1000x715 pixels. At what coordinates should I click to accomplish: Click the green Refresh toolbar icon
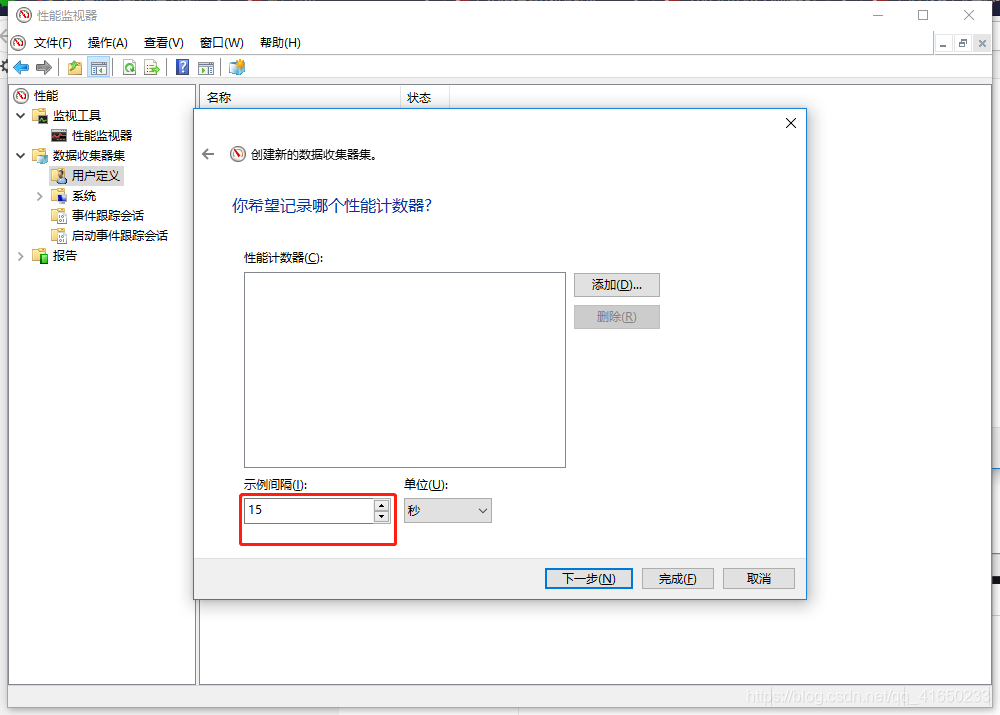tap(129, 67)
